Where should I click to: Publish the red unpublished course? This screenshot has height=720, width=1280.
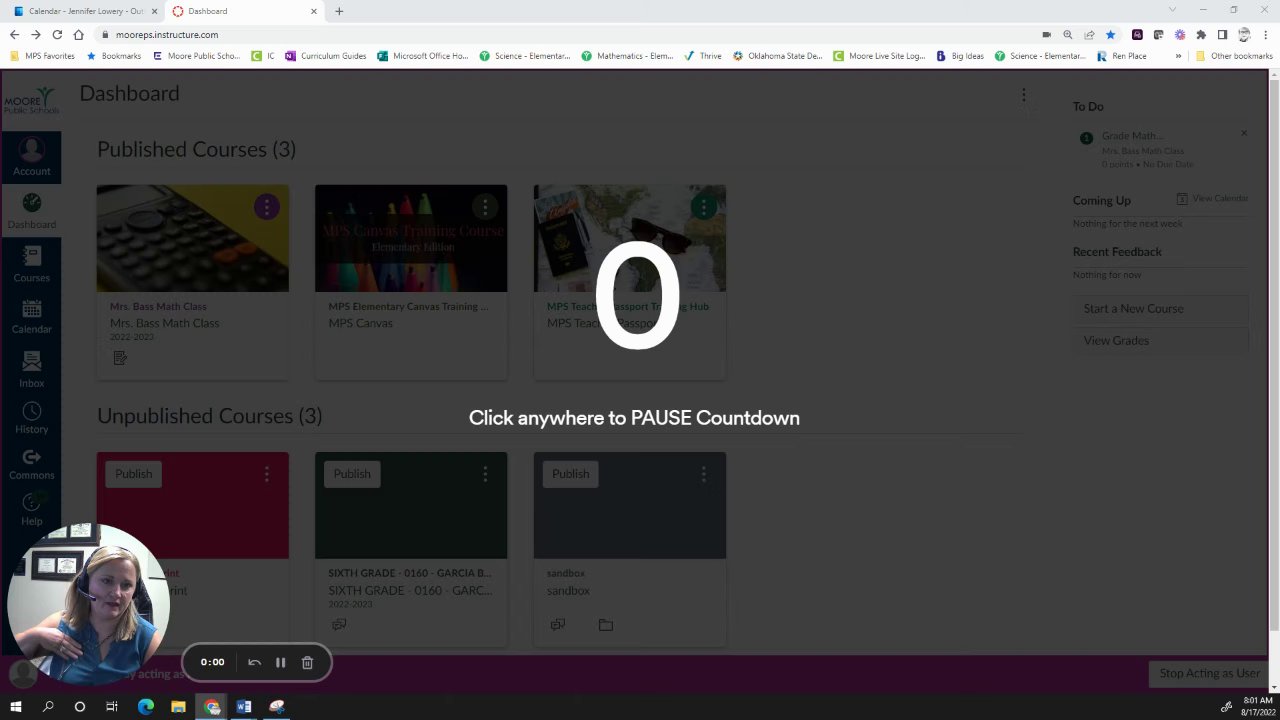pyautogui.click(x=133, y=474)
